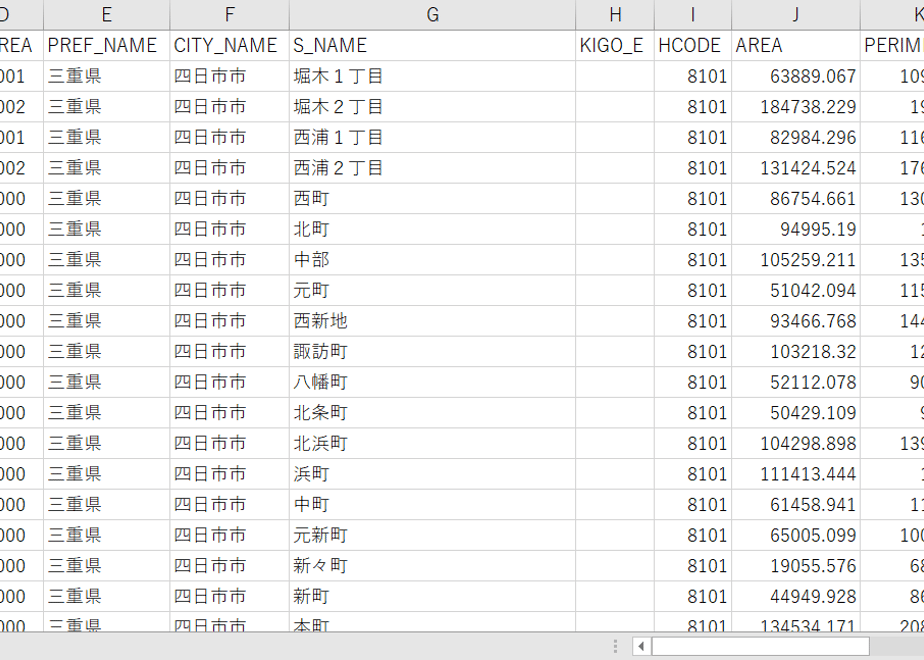This screenshot has height=660, width=924.
Task: Click the sheet tab split handle dots
Action: pyautogui.click(x=615, y=646)
